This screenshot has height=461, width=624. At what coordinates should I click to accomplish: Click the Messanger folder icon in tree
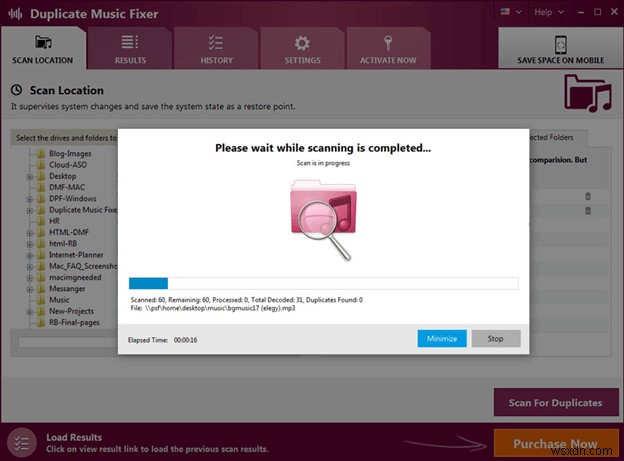coord(41,289)
